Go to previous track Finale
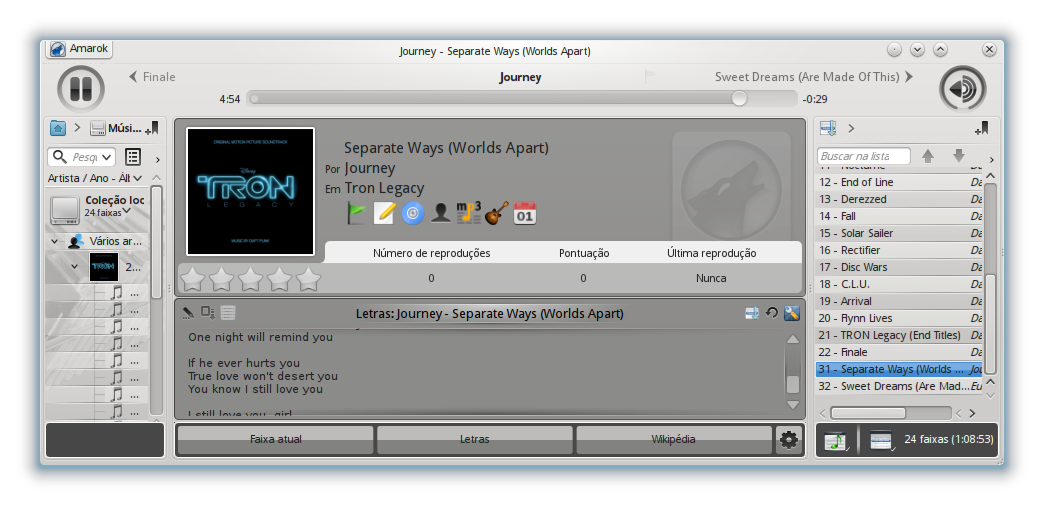 coord(152,77)
